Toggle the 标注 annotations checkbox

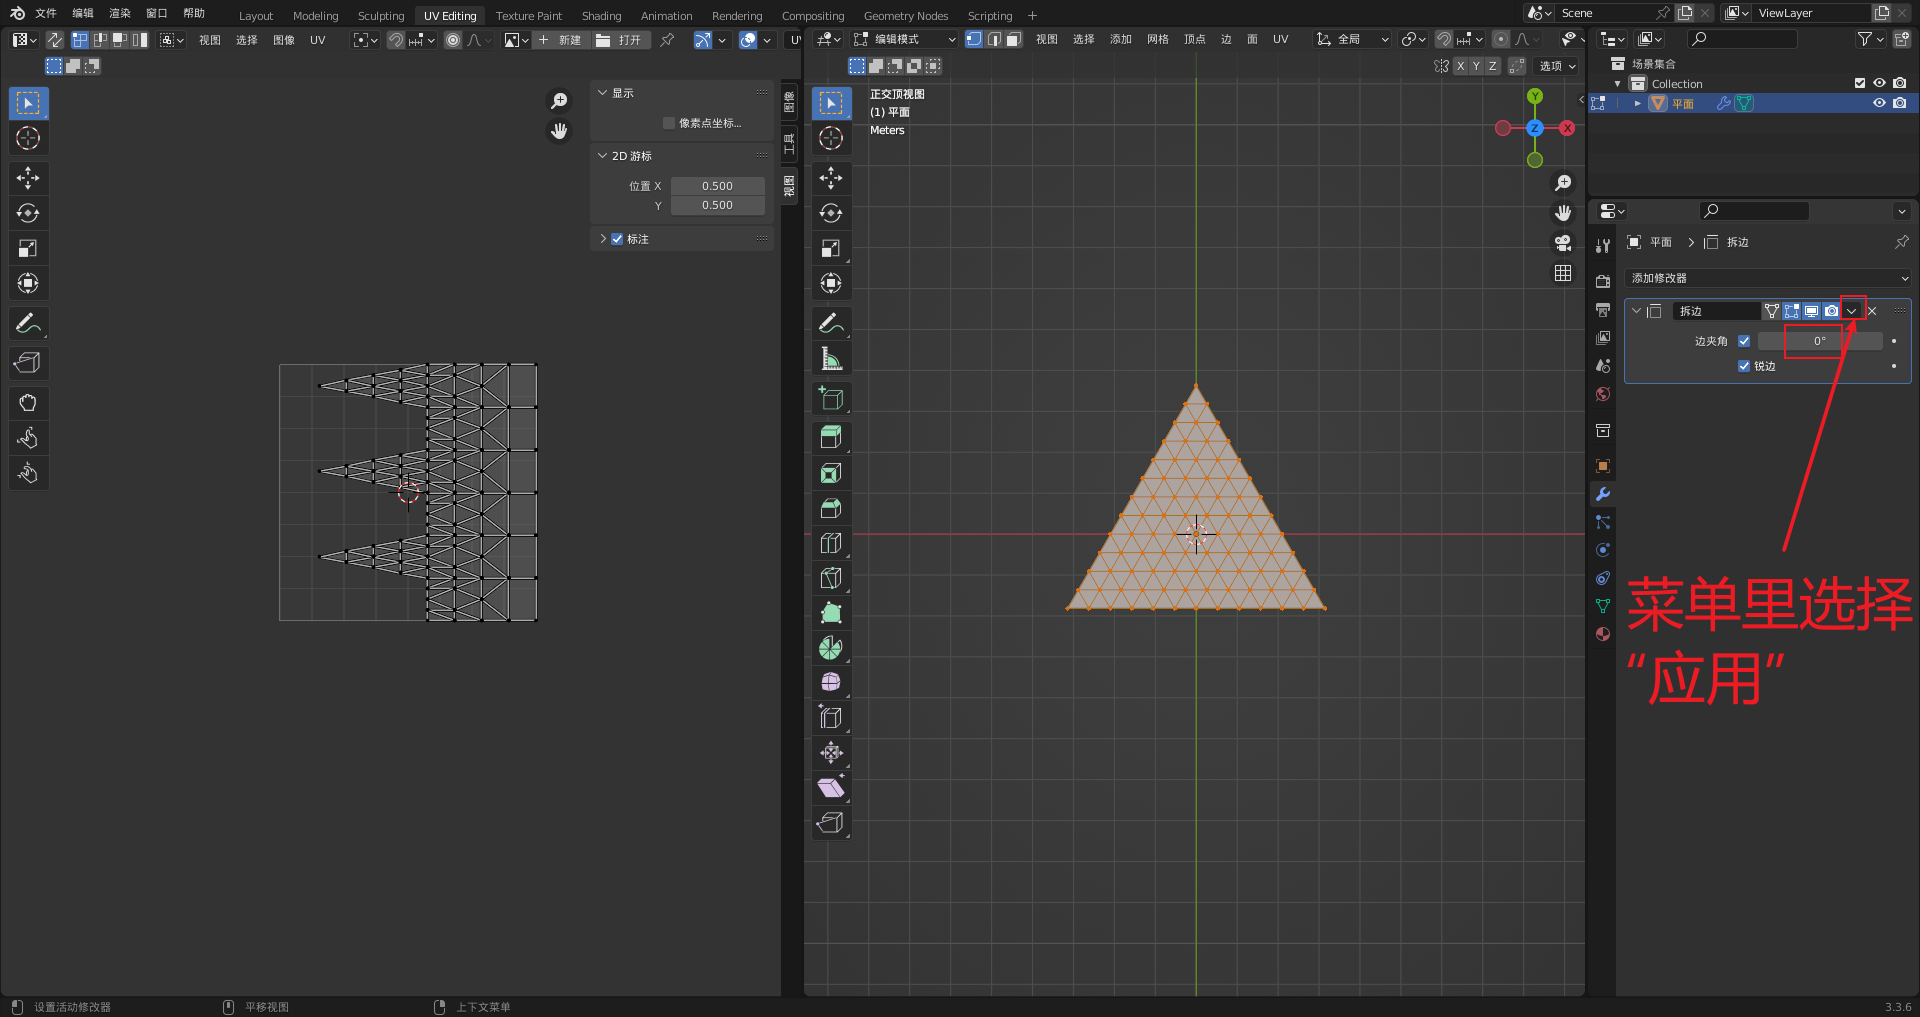point(617,239)
